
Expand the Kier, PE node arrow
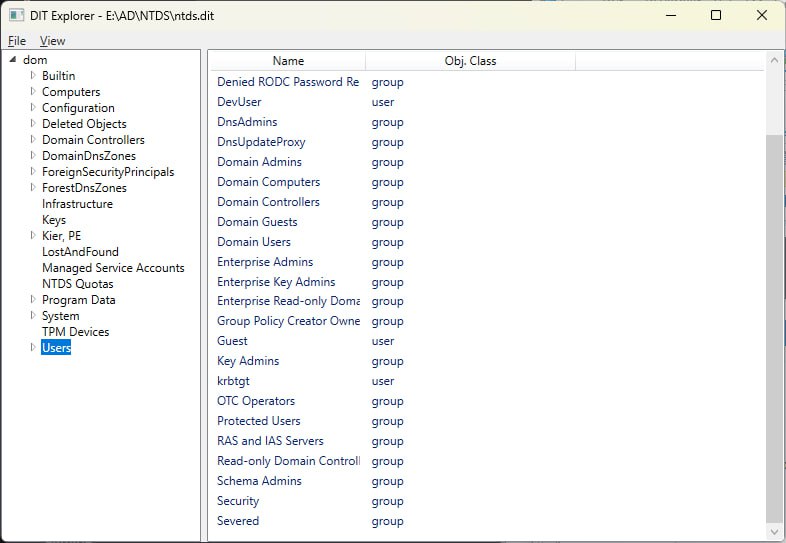point(33,235)
